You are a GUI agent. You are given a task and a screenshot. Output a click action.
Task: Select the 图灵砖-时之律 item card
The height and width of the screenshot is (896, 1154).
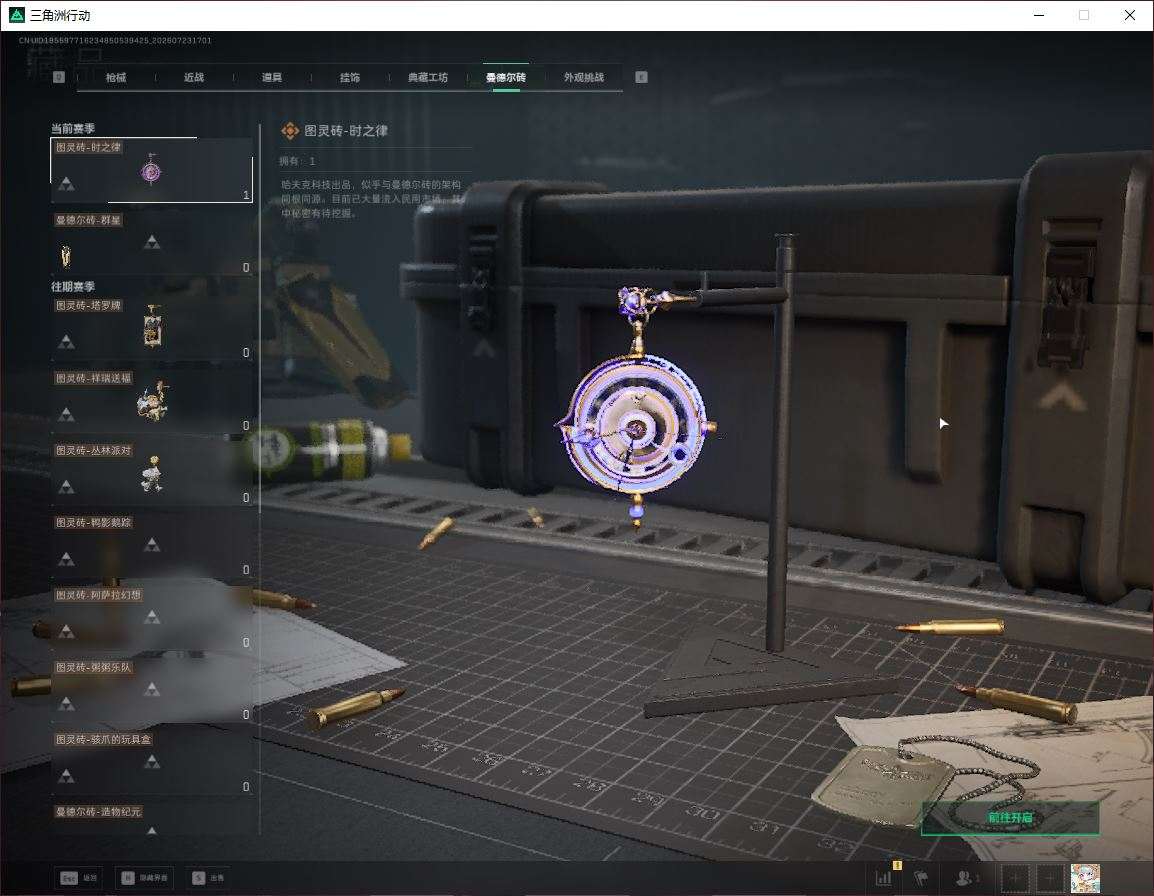click(152, 170)
